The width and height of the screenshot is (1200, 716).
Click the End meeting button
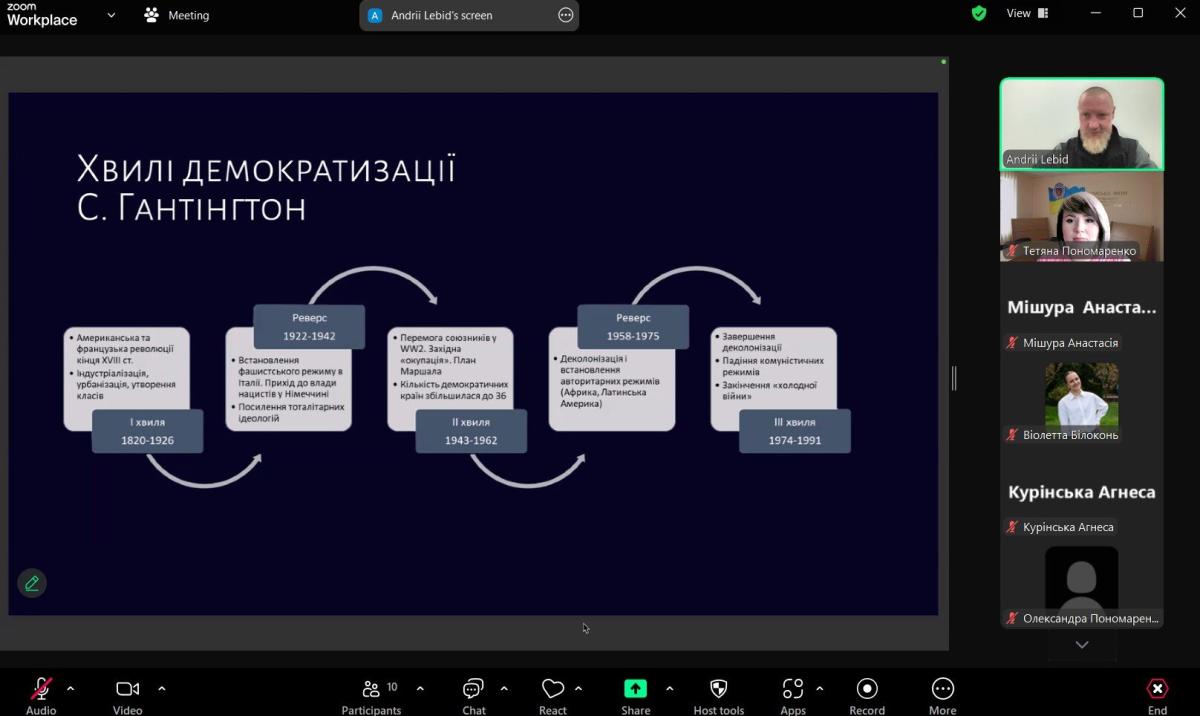[x=1157, y=690]
